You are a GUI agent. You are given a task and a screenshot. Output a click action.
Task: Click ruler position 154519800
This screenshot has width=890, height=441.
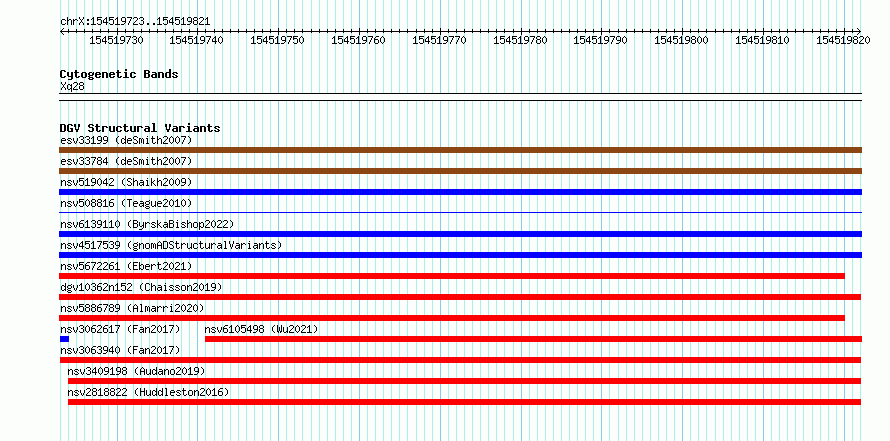pyautogui.click(x=682, y=40)
